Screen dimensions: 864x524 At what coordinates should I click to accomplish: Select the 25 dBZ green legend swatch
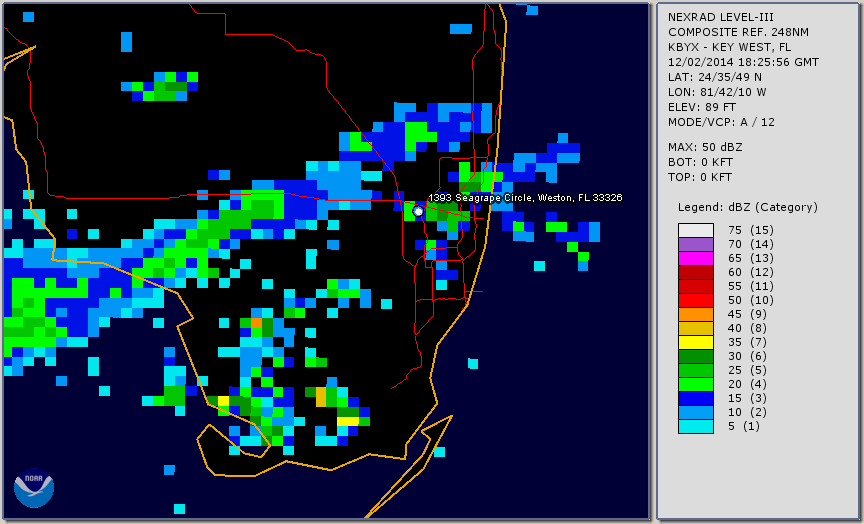tap(695, 370)
